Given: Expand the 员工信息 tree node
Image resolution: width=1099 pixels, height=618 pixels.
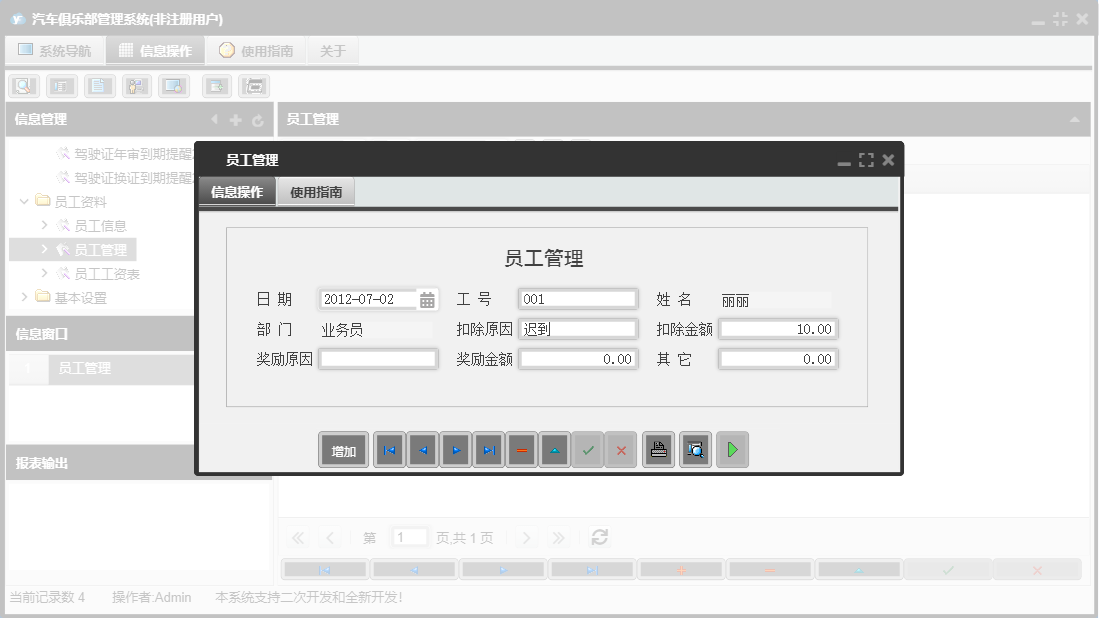Looking at the screenshot, I should coord(45,225).
